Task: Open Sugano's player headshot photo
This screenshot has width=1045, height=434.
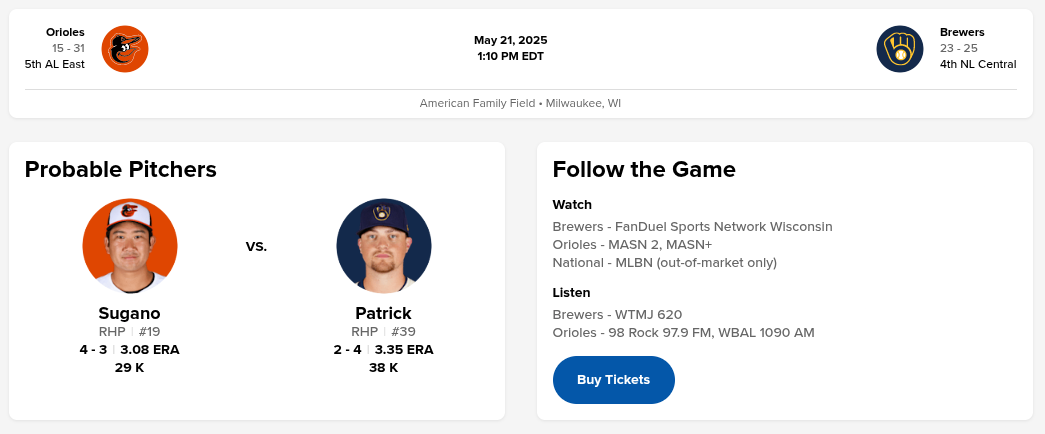Action: coord(130,246)
